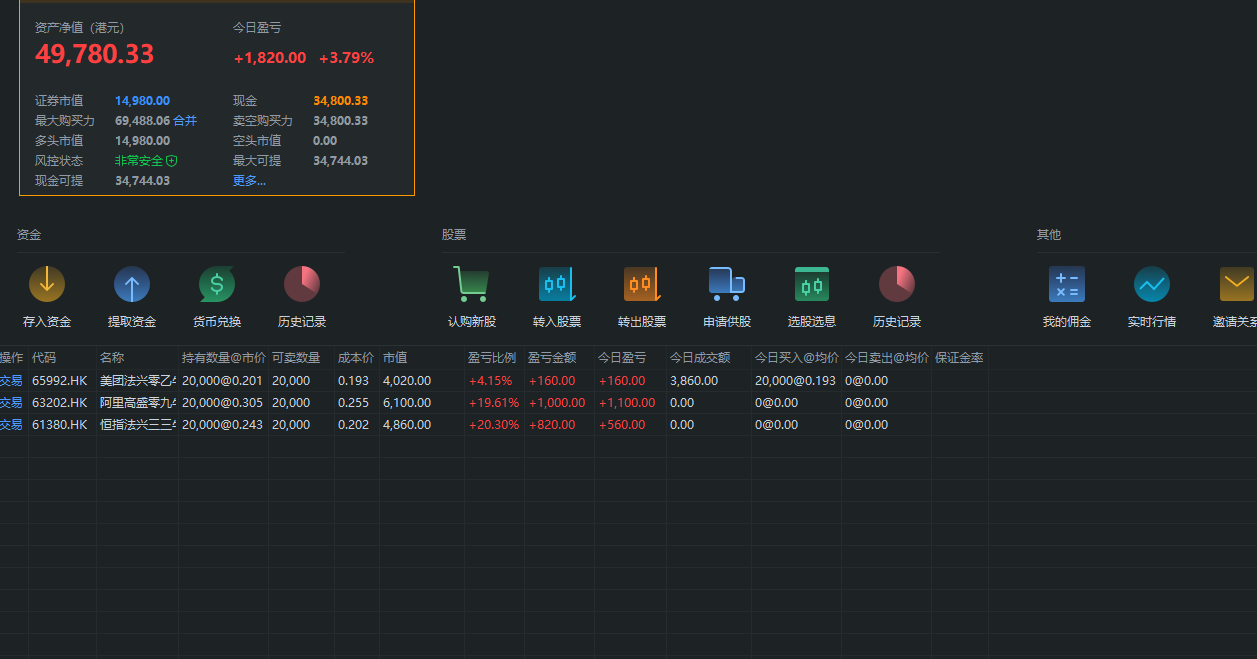
Task: Open the 申请供股 icon
Action: [x=727, y=285]
